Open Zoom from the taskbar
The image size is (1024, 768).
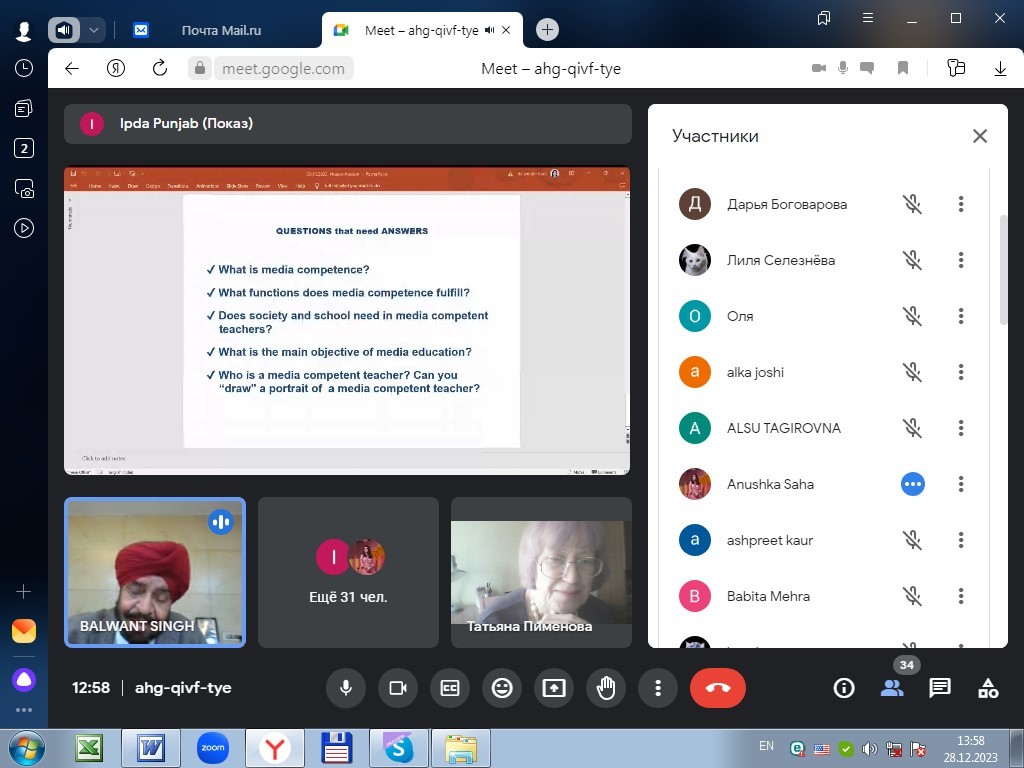[x=213, y=747]
